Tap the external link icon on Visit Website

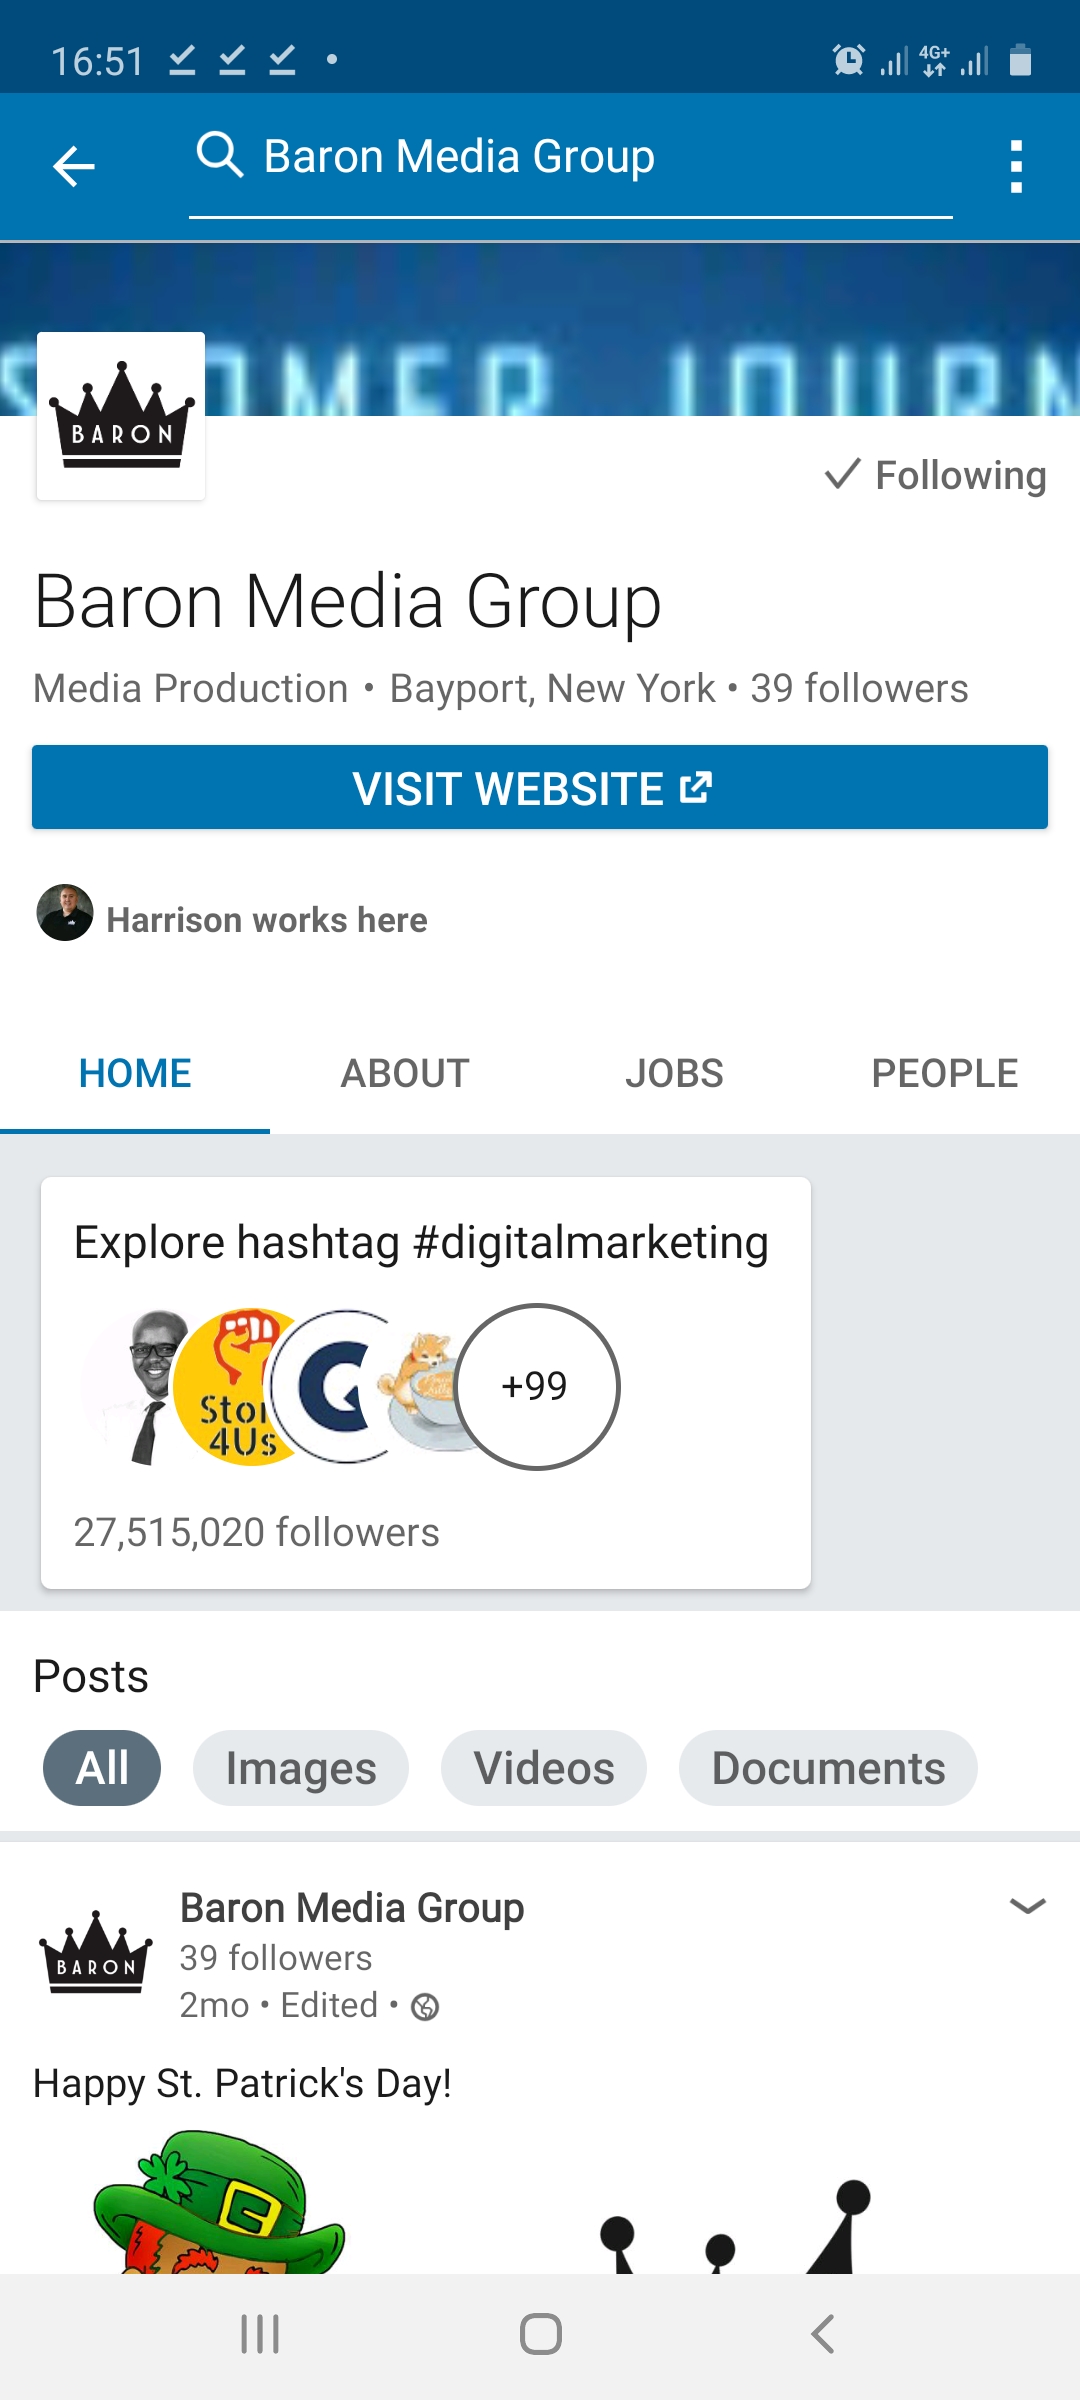point(696,788)
